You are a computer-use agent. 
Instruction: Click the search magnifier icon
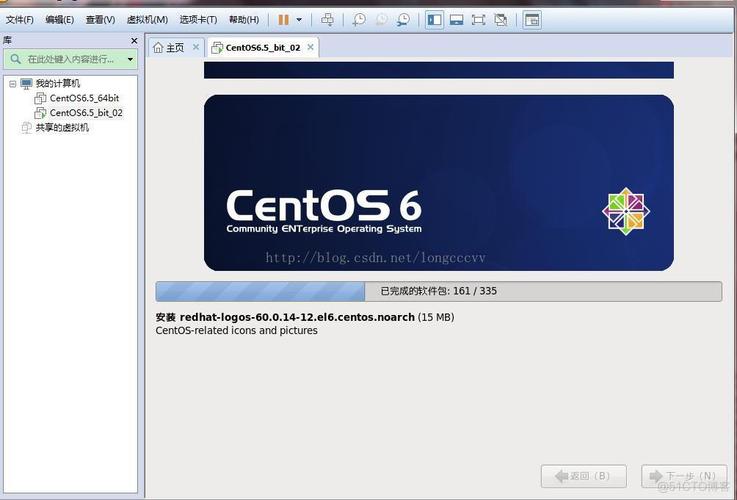pyautogui.click(x=15, y=59)
